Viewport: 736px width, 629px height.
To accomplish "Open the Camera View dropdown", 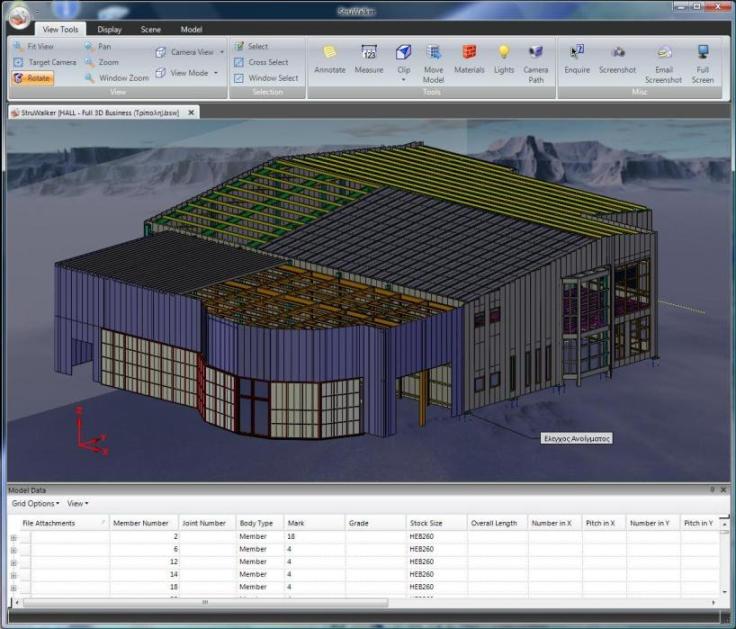I will point(190,52).
